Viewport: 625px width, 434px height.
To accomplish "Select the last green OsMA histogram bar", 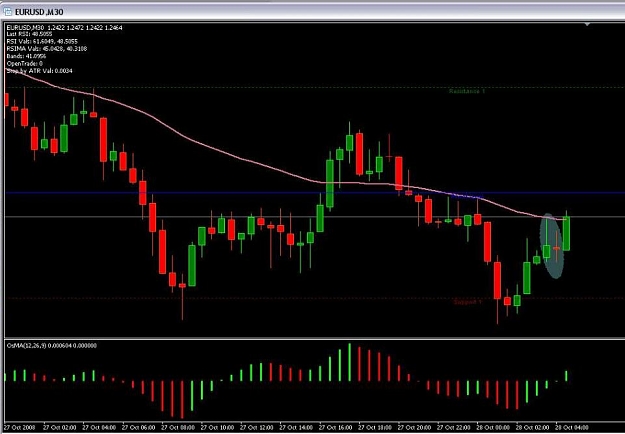I will coord(566,376).
